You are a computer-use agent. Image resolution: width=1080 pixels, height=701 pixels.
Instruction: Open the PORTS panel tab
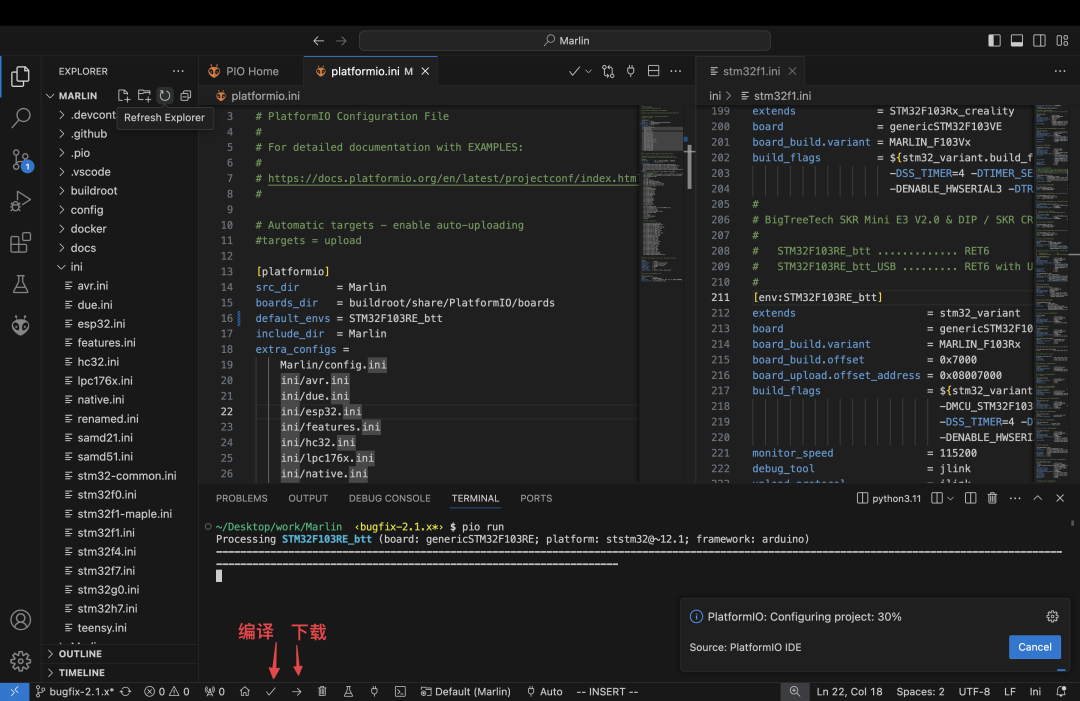pyautogui.click(x=536, y=498)
